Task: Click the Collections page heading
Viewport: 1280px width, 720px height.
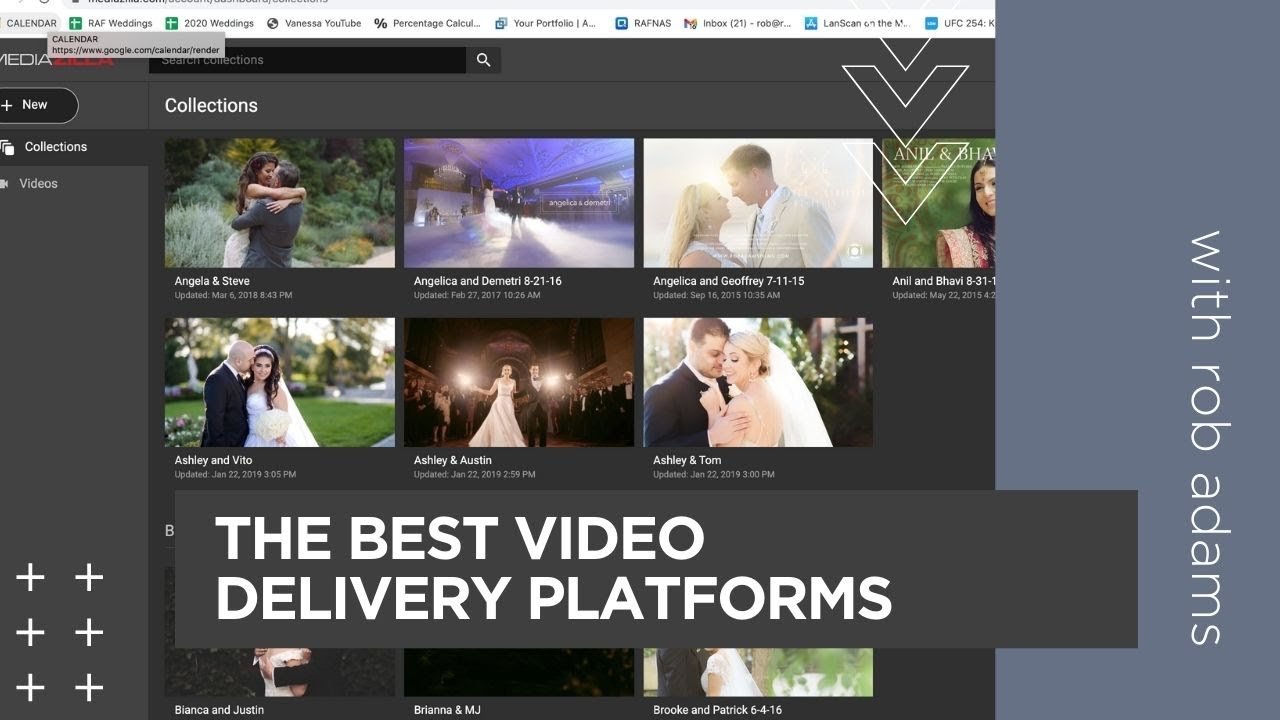Action: (x=211, y=105)
